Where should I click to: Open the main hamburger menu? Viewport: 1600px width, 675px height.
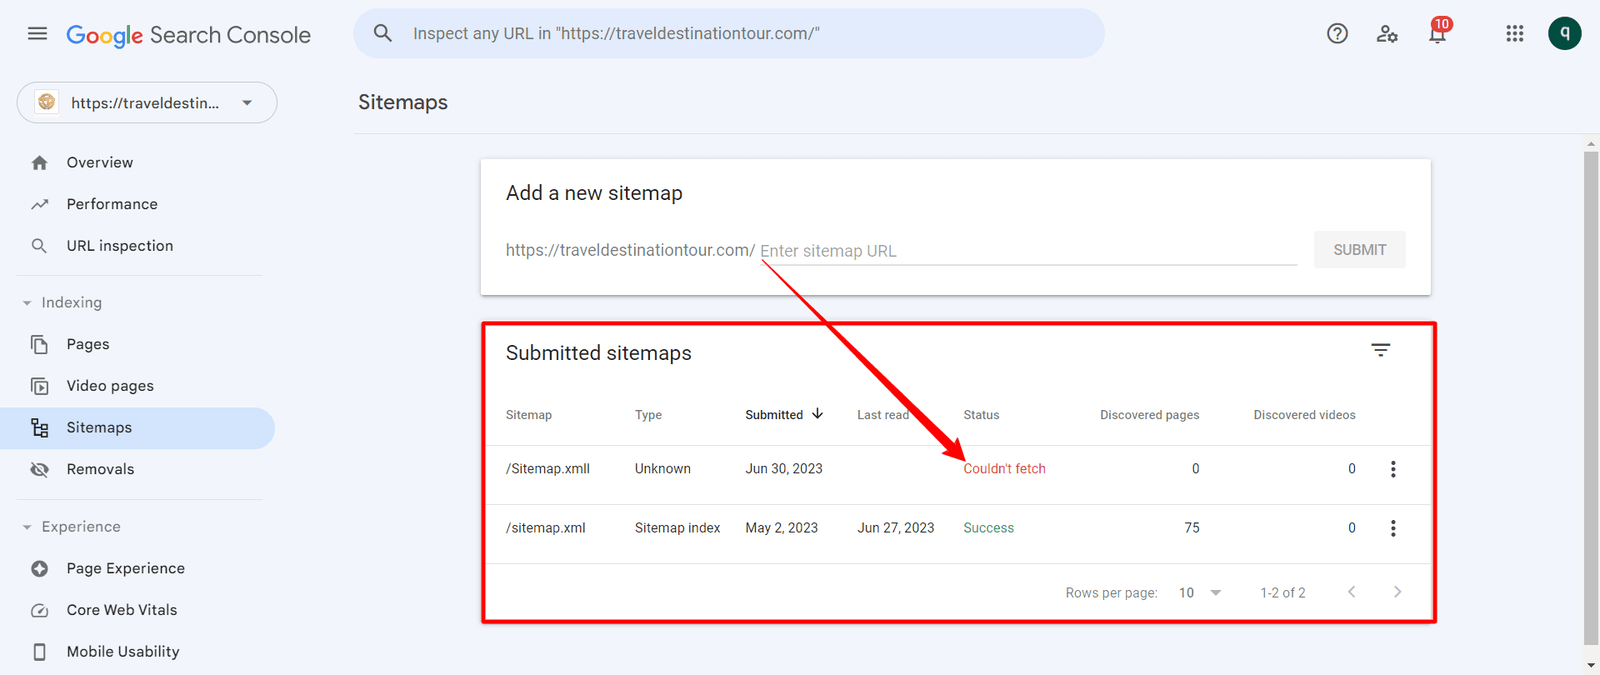pos(37,33)
